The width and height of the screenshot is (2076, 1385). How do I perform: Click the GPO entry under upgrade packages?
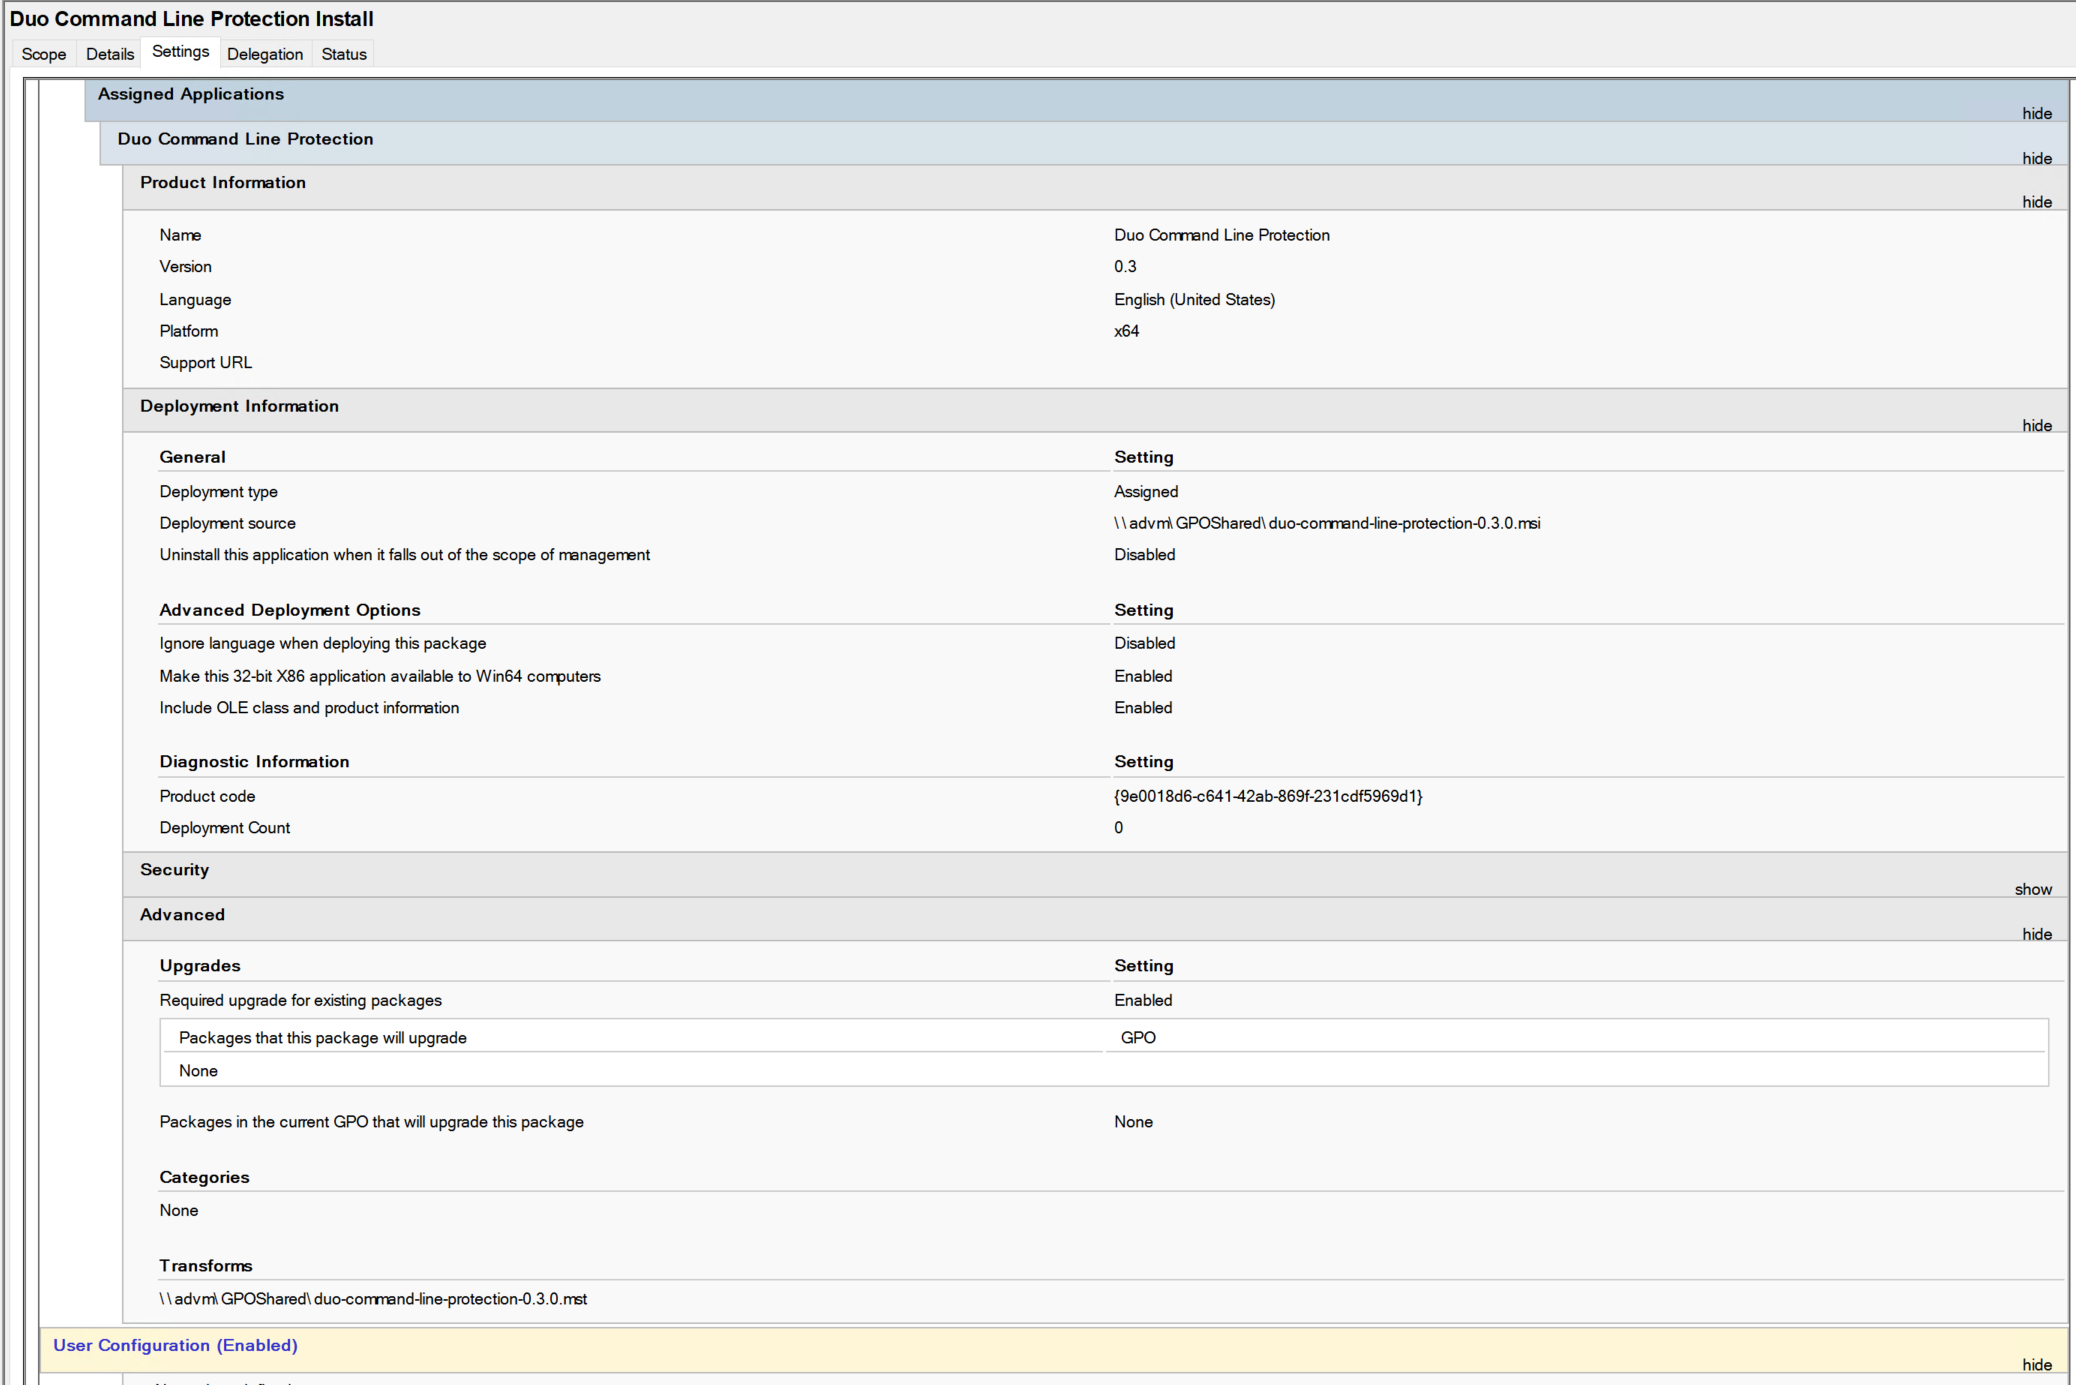coord(1139,1037)
